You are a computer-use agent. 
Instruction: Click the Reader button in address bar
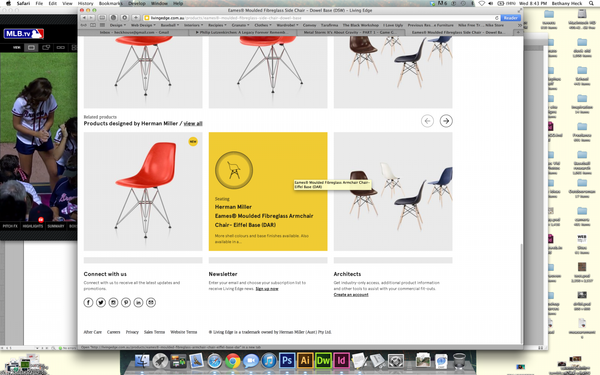[510, 18]
